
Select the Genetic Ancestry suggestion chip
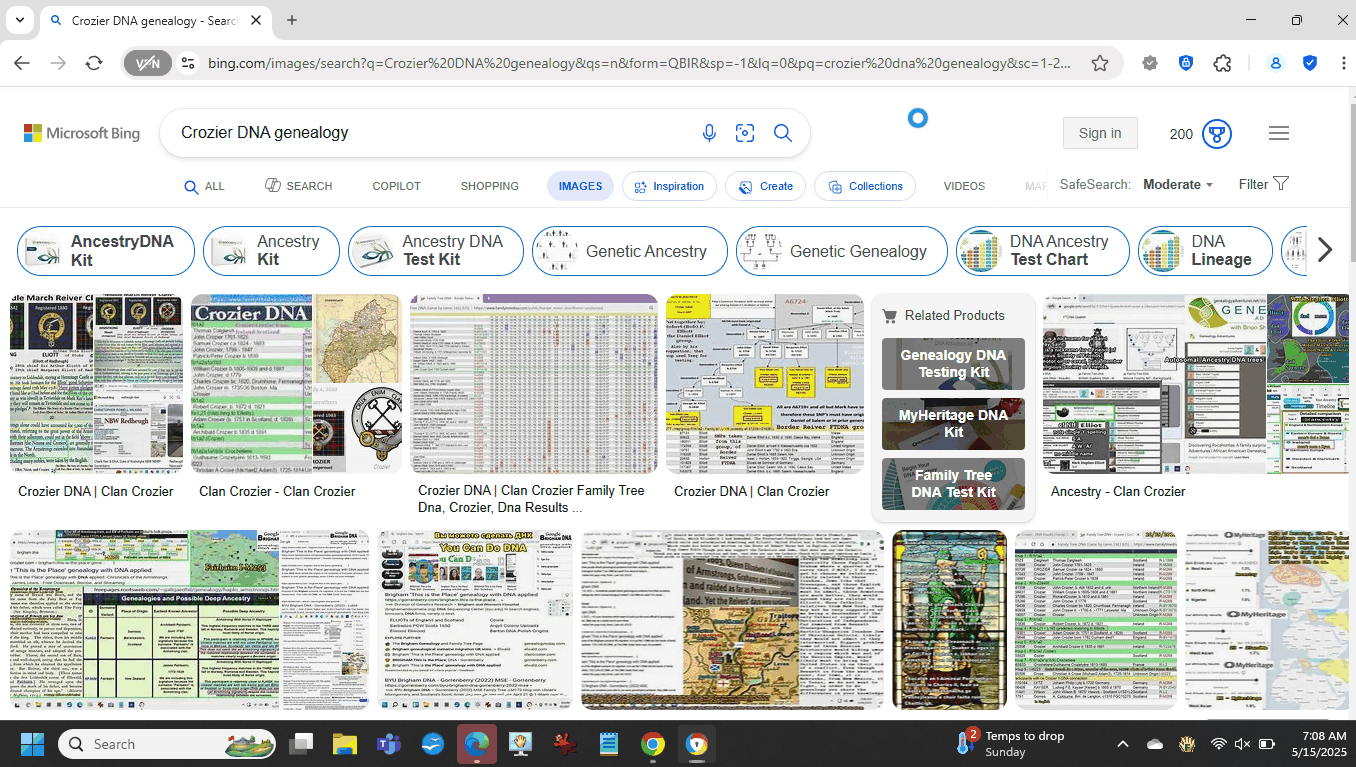pyautogui.click(x=630, y=250)
